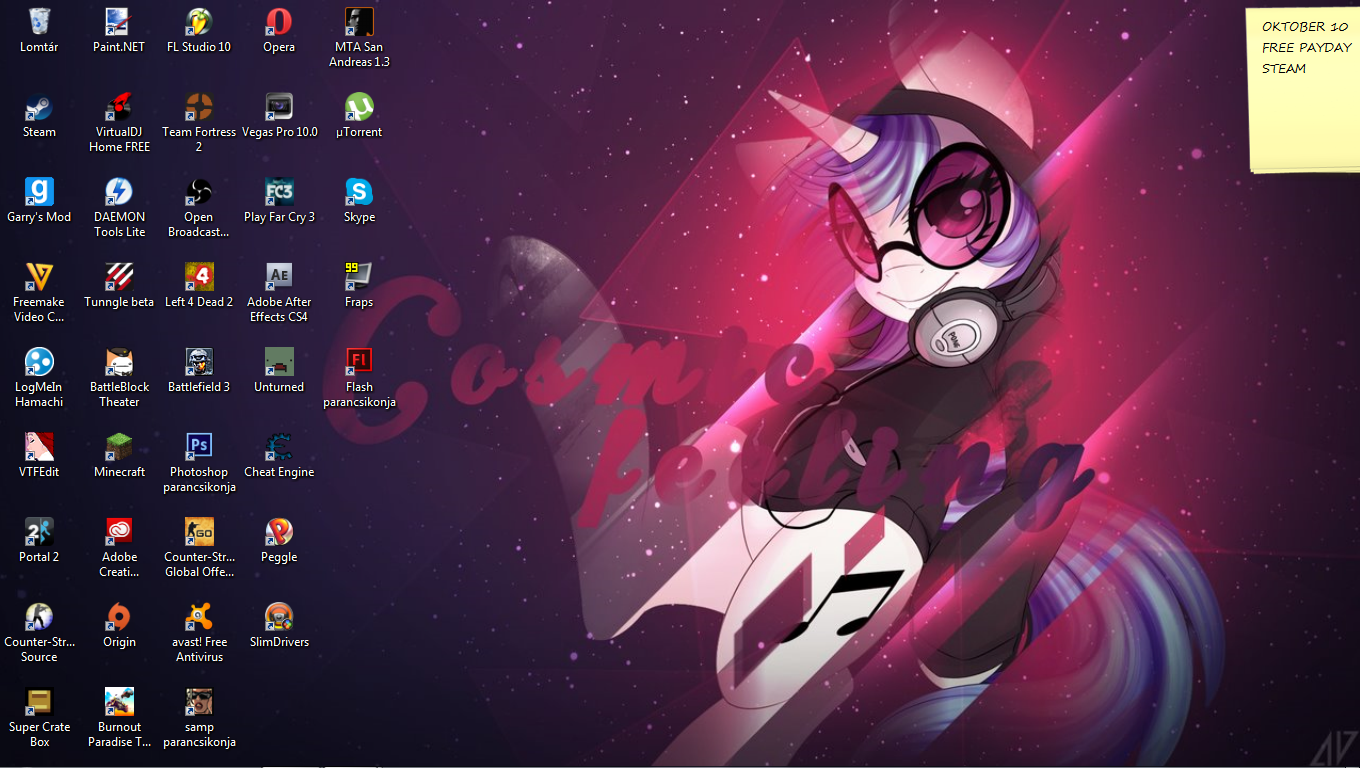Viewport: 1360px width, 768px height.
Task: Select the Opera browser icon
Action: (279, 21)
